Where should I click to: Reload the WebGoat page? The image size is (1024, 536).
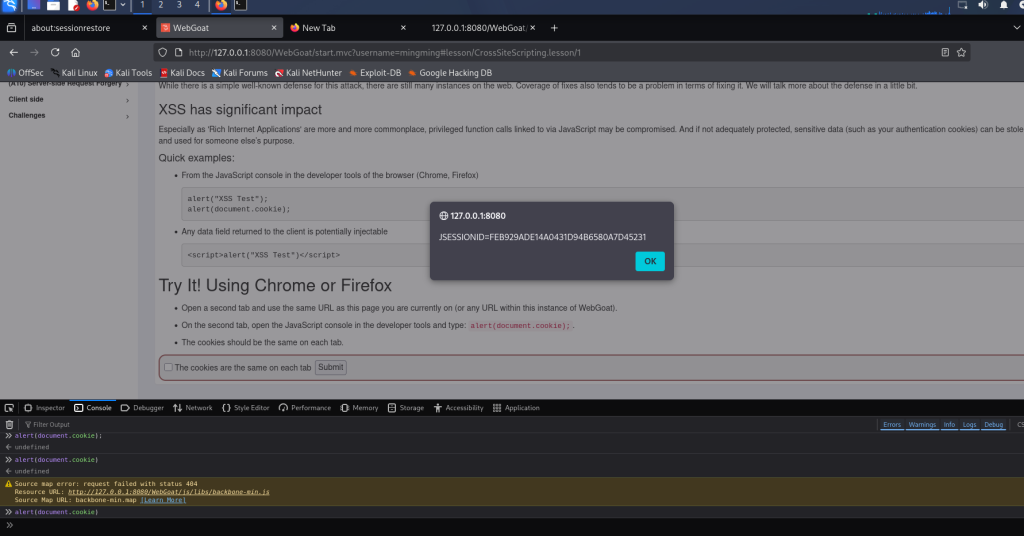click(55, 52)
